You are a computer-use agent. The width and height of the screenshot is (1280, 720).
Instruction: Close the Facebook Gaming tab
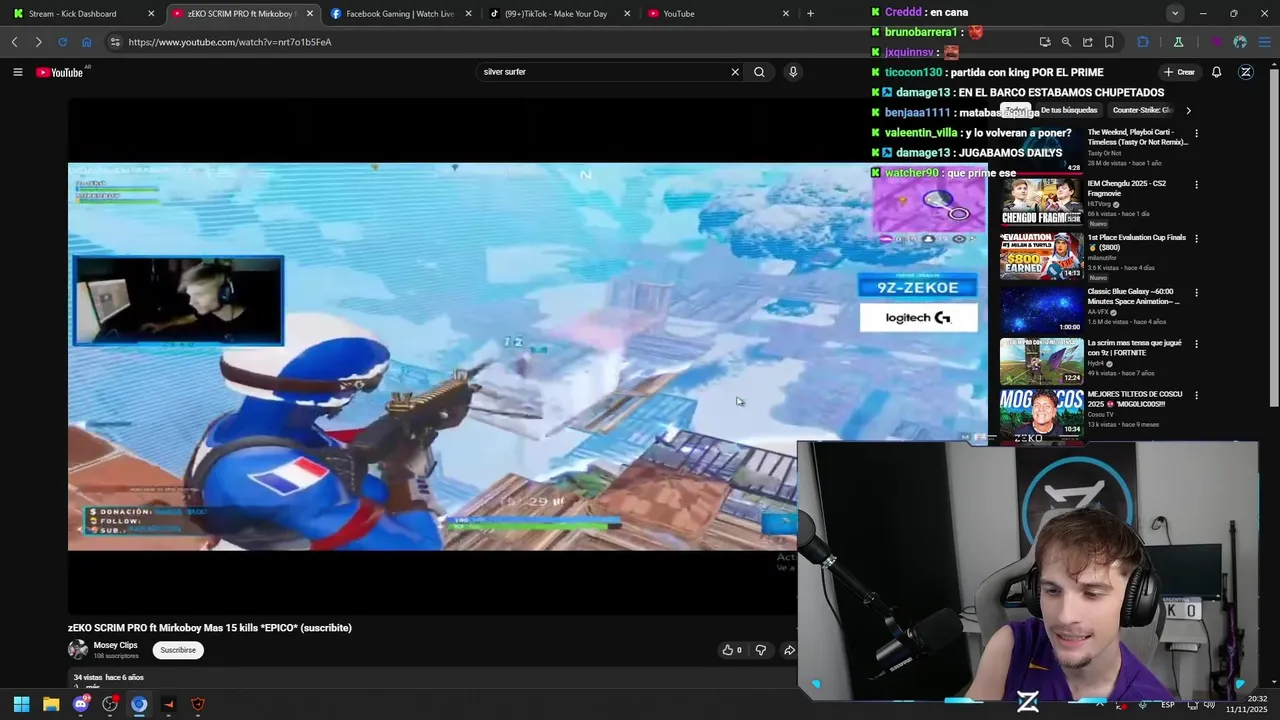click(x=469, y=14)
